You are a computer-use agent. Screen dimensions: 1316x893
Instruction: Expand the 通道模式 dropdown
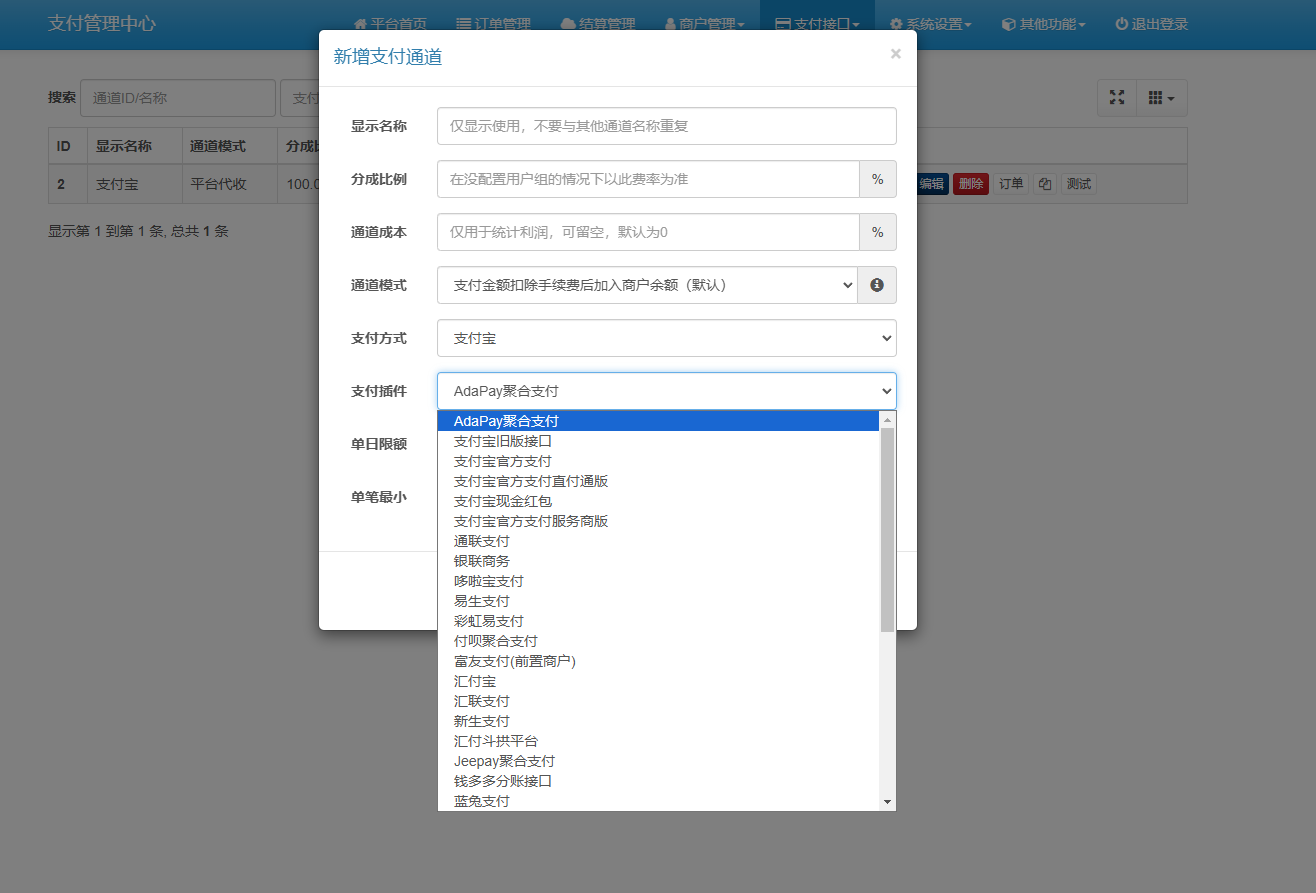coord(647,285)
